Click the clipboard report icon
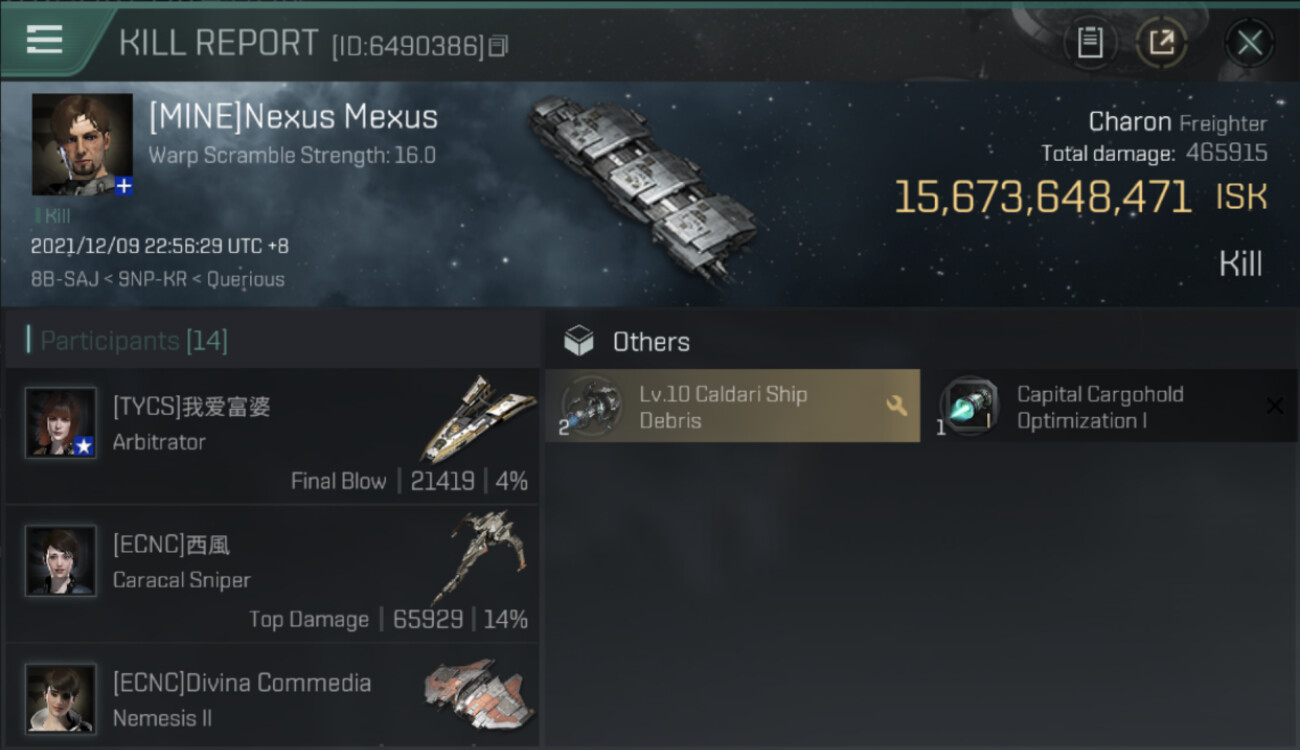Screen dimensions: 1300x750 click(1090, 42)
